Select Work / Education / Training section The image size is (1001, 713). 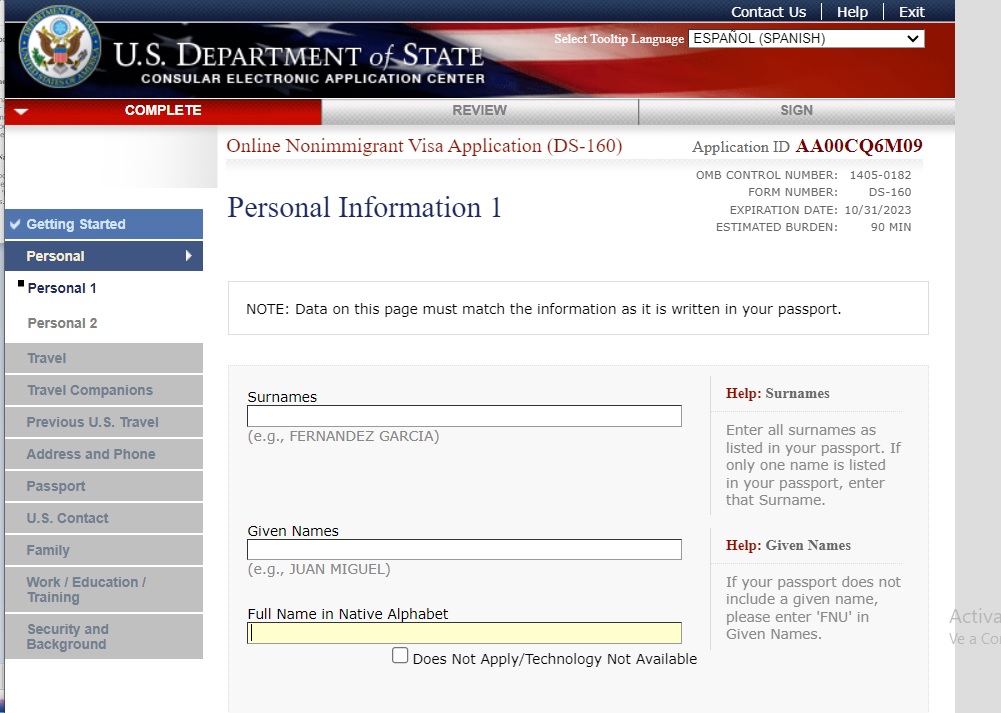(86, 589)
